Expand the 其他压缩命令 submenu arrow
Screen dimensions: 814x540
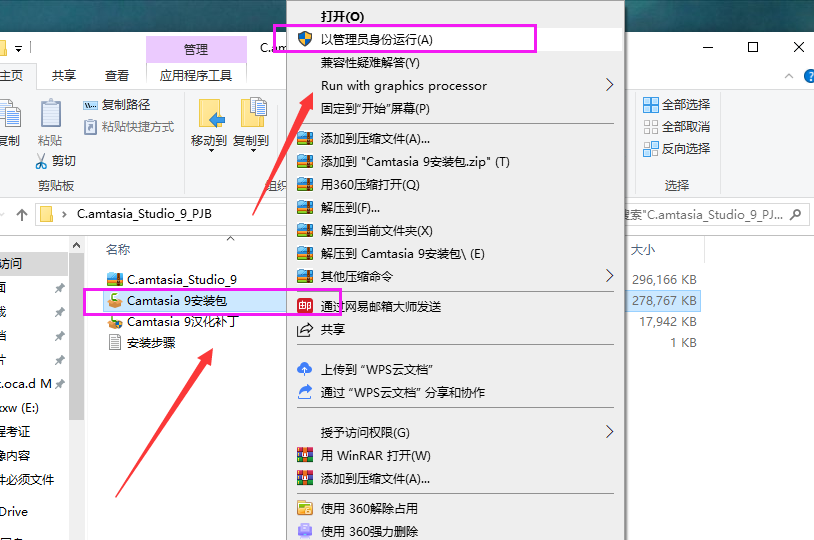(x=609, y=276)
